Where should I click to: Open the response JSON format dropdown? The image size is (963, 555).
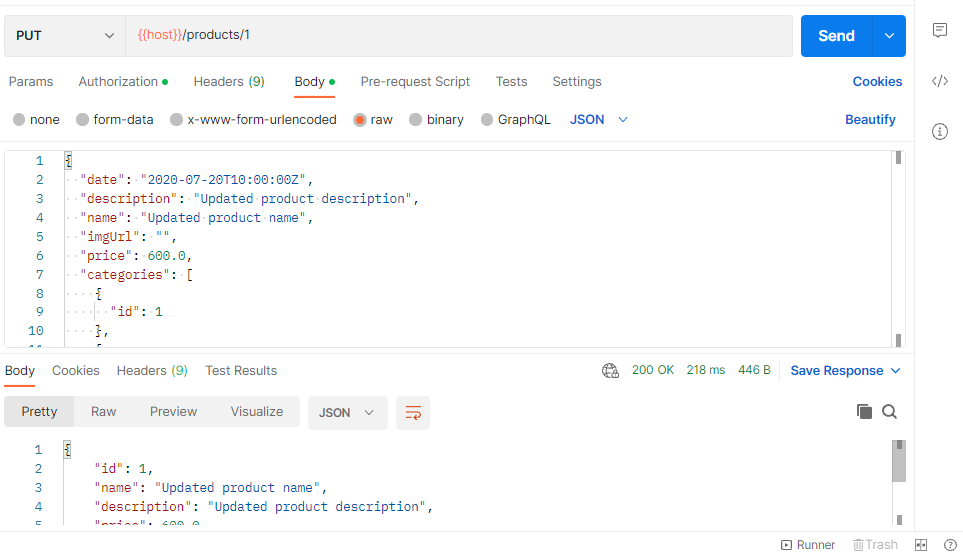click(348, 413)
